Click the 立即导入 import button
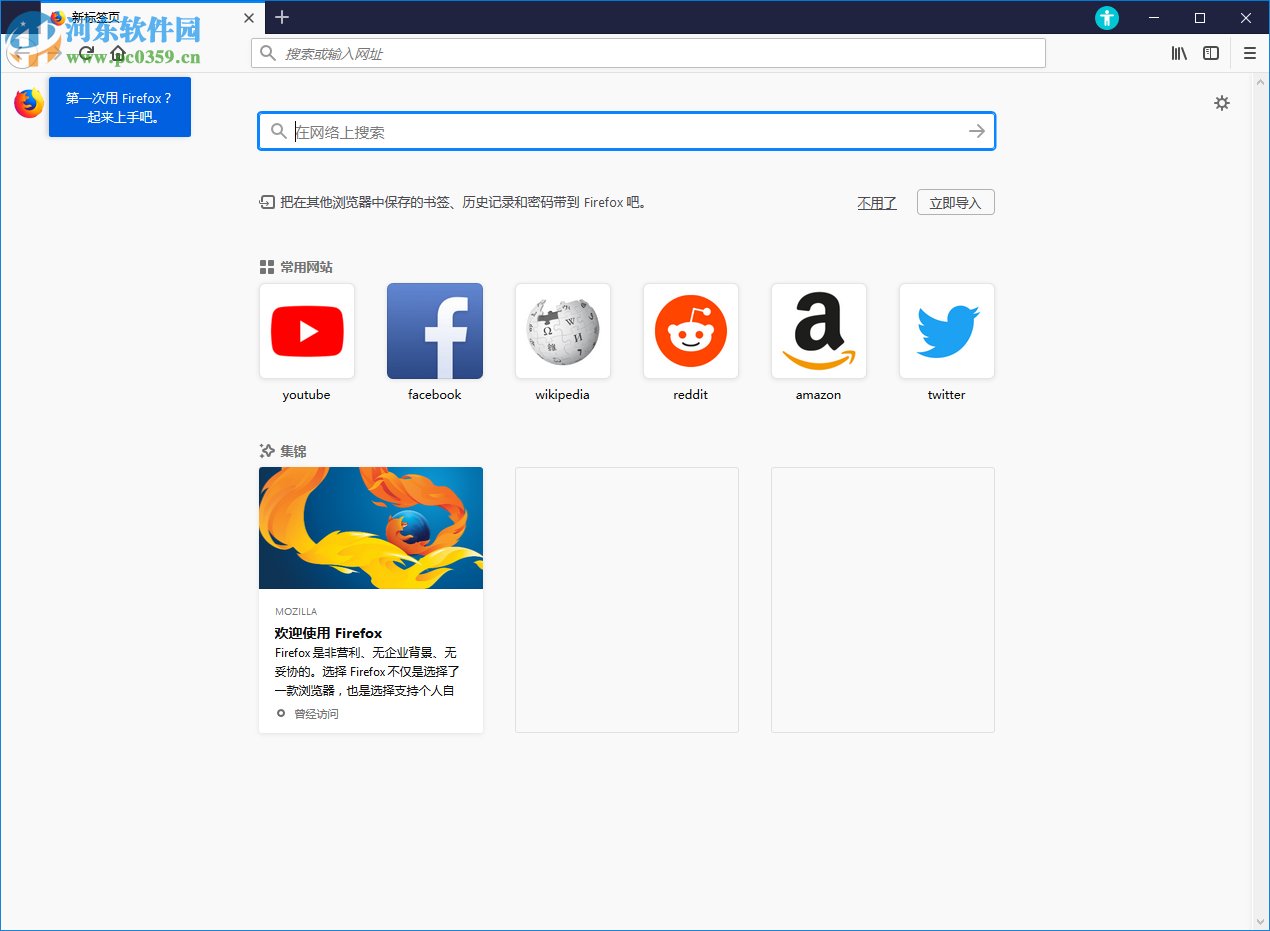 click(x=956, y=203)
